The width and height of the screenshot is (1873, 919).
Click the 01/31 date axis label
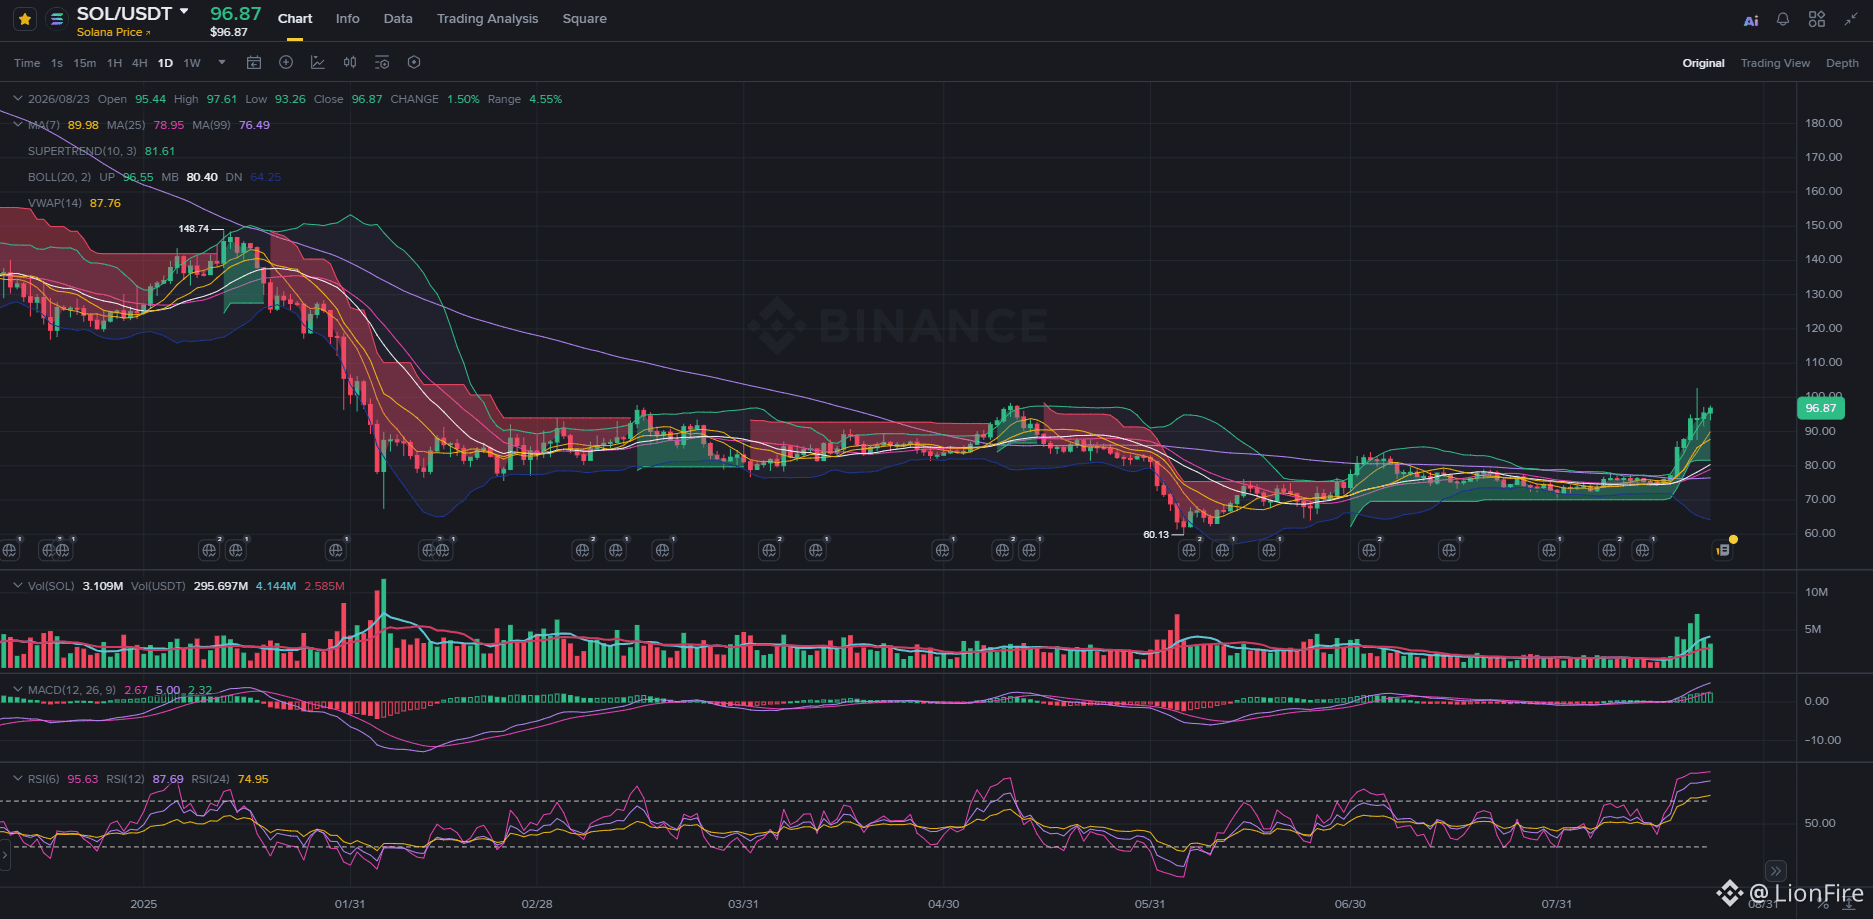click(350, 904)
